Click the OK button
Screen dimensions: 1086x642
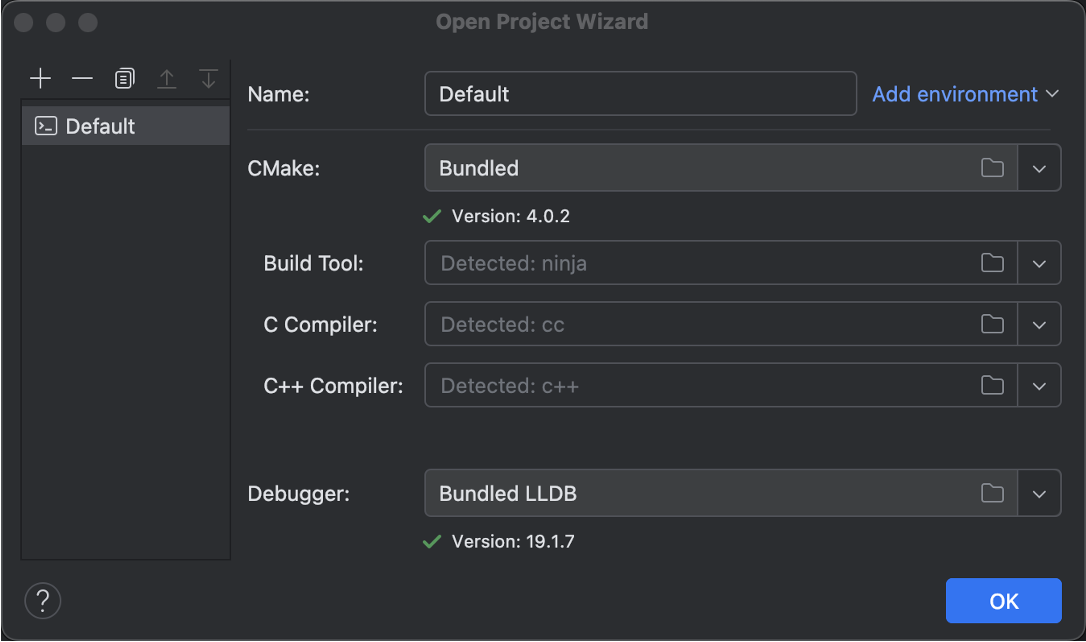point(1003,601)
